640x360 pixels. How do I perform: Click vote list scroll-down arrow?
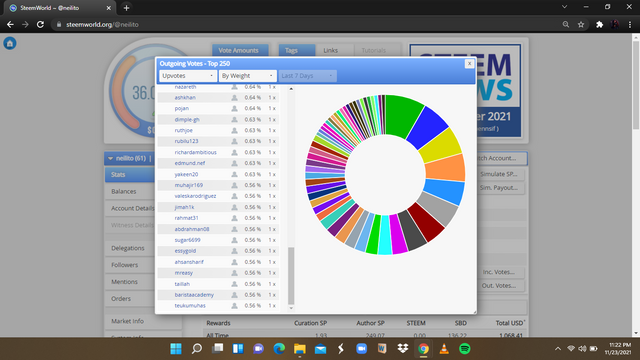[291, 309]
